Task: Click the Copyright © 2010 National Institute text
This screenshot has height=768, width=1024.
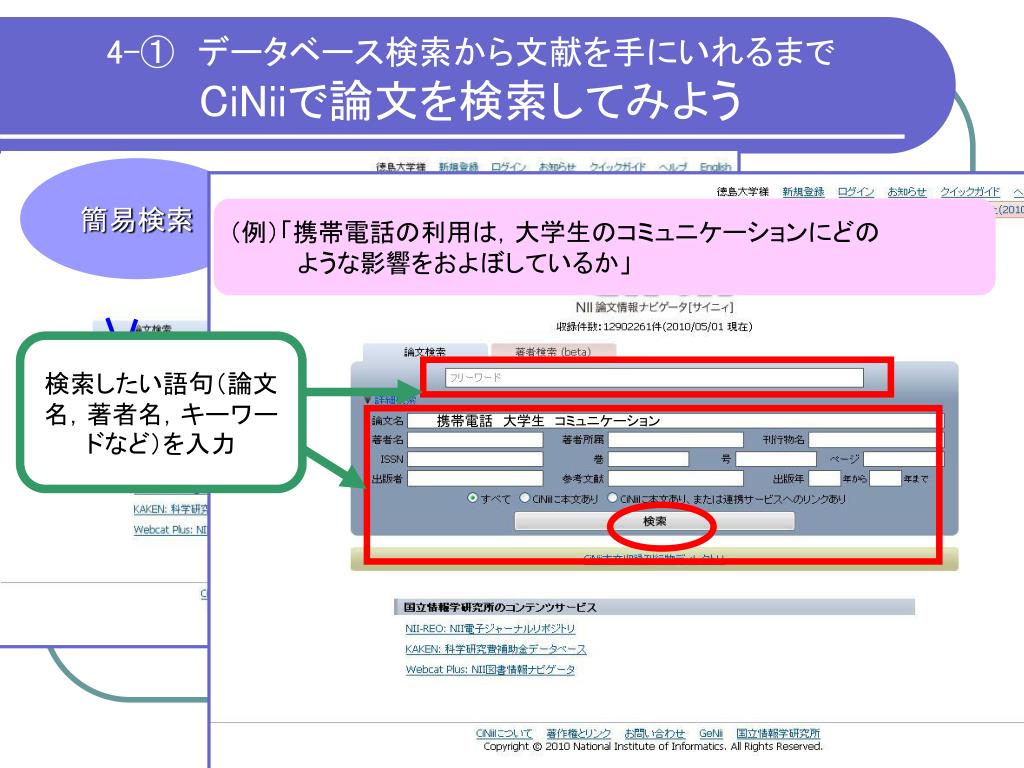Action: 653,746
